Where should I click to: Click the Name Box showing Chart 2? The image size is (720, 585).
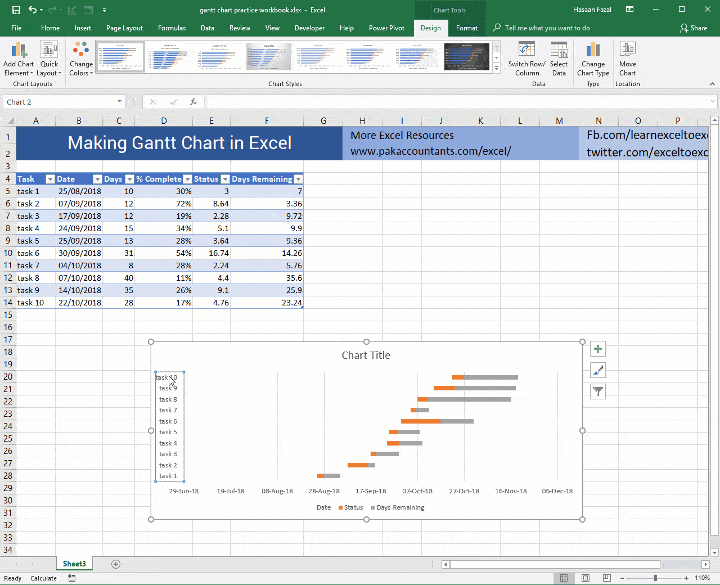pos(59,102)
